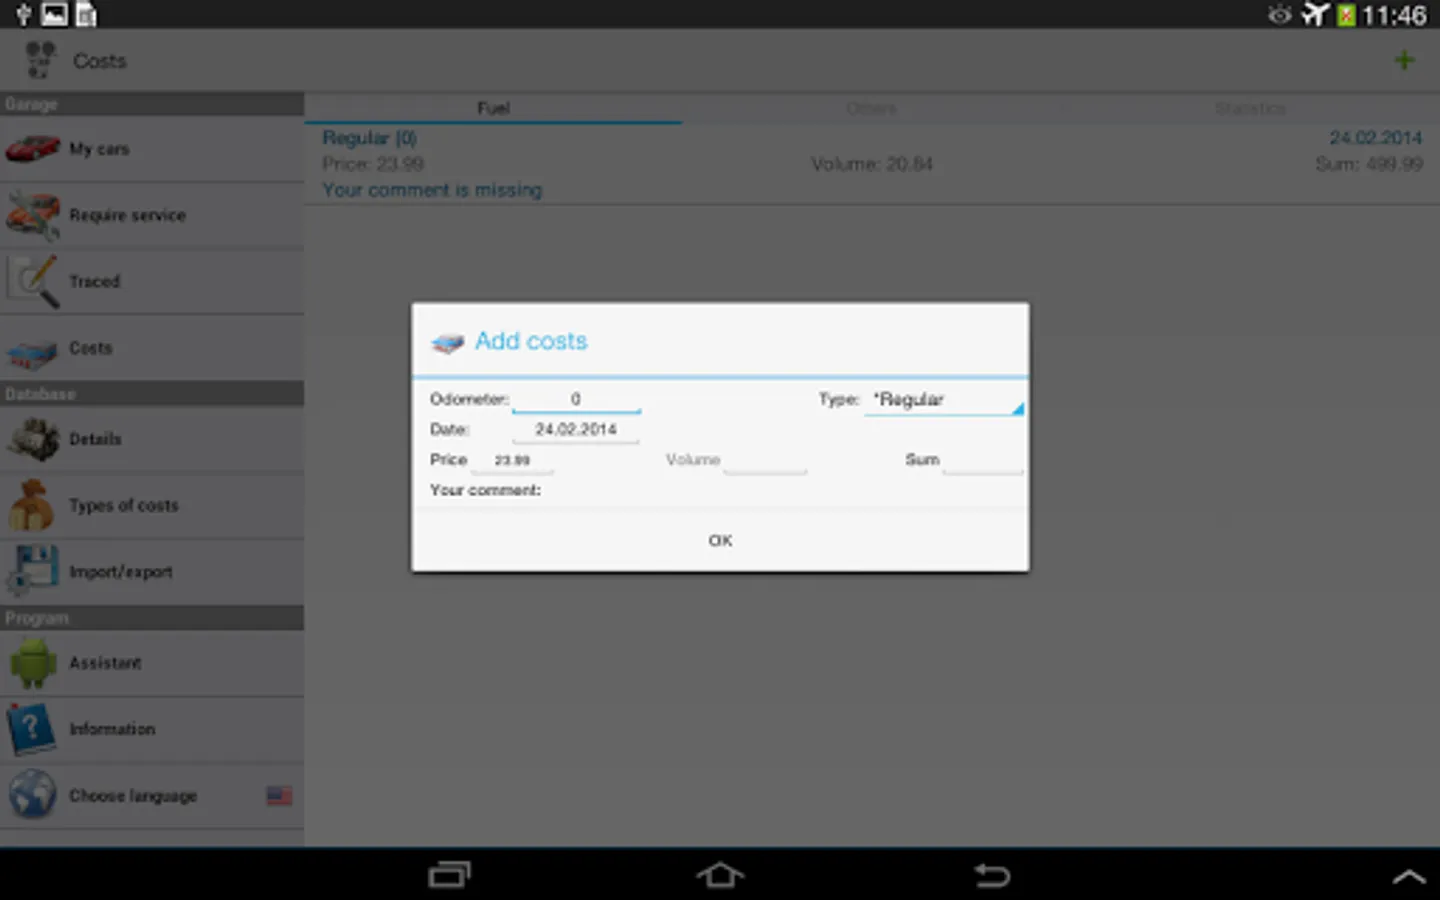Open the Type dropdown showing Regular

click(944, 400)
